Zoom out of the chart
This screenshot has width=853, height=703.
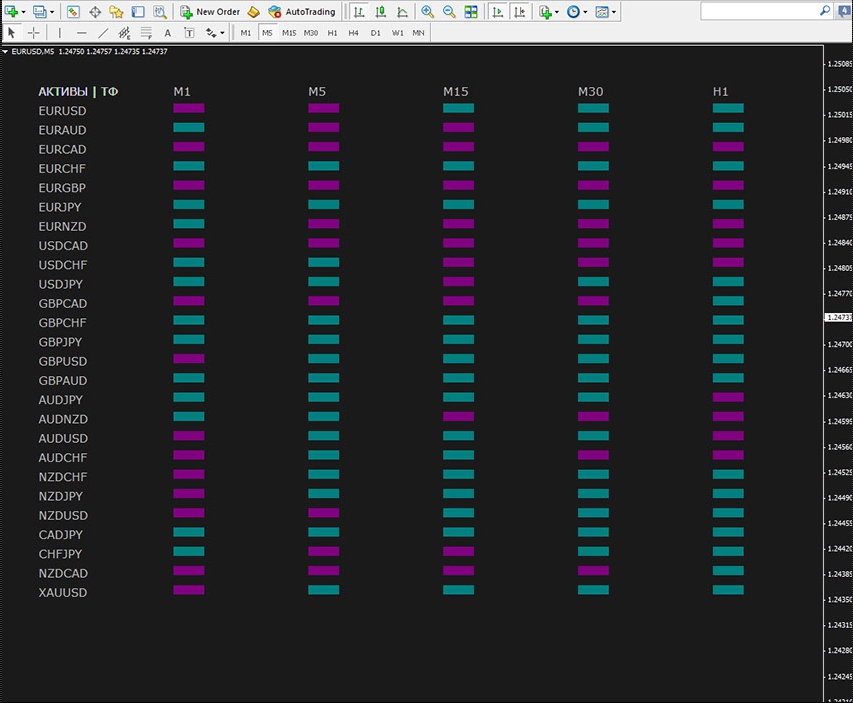pyautogui.click(x=449, y=12)
